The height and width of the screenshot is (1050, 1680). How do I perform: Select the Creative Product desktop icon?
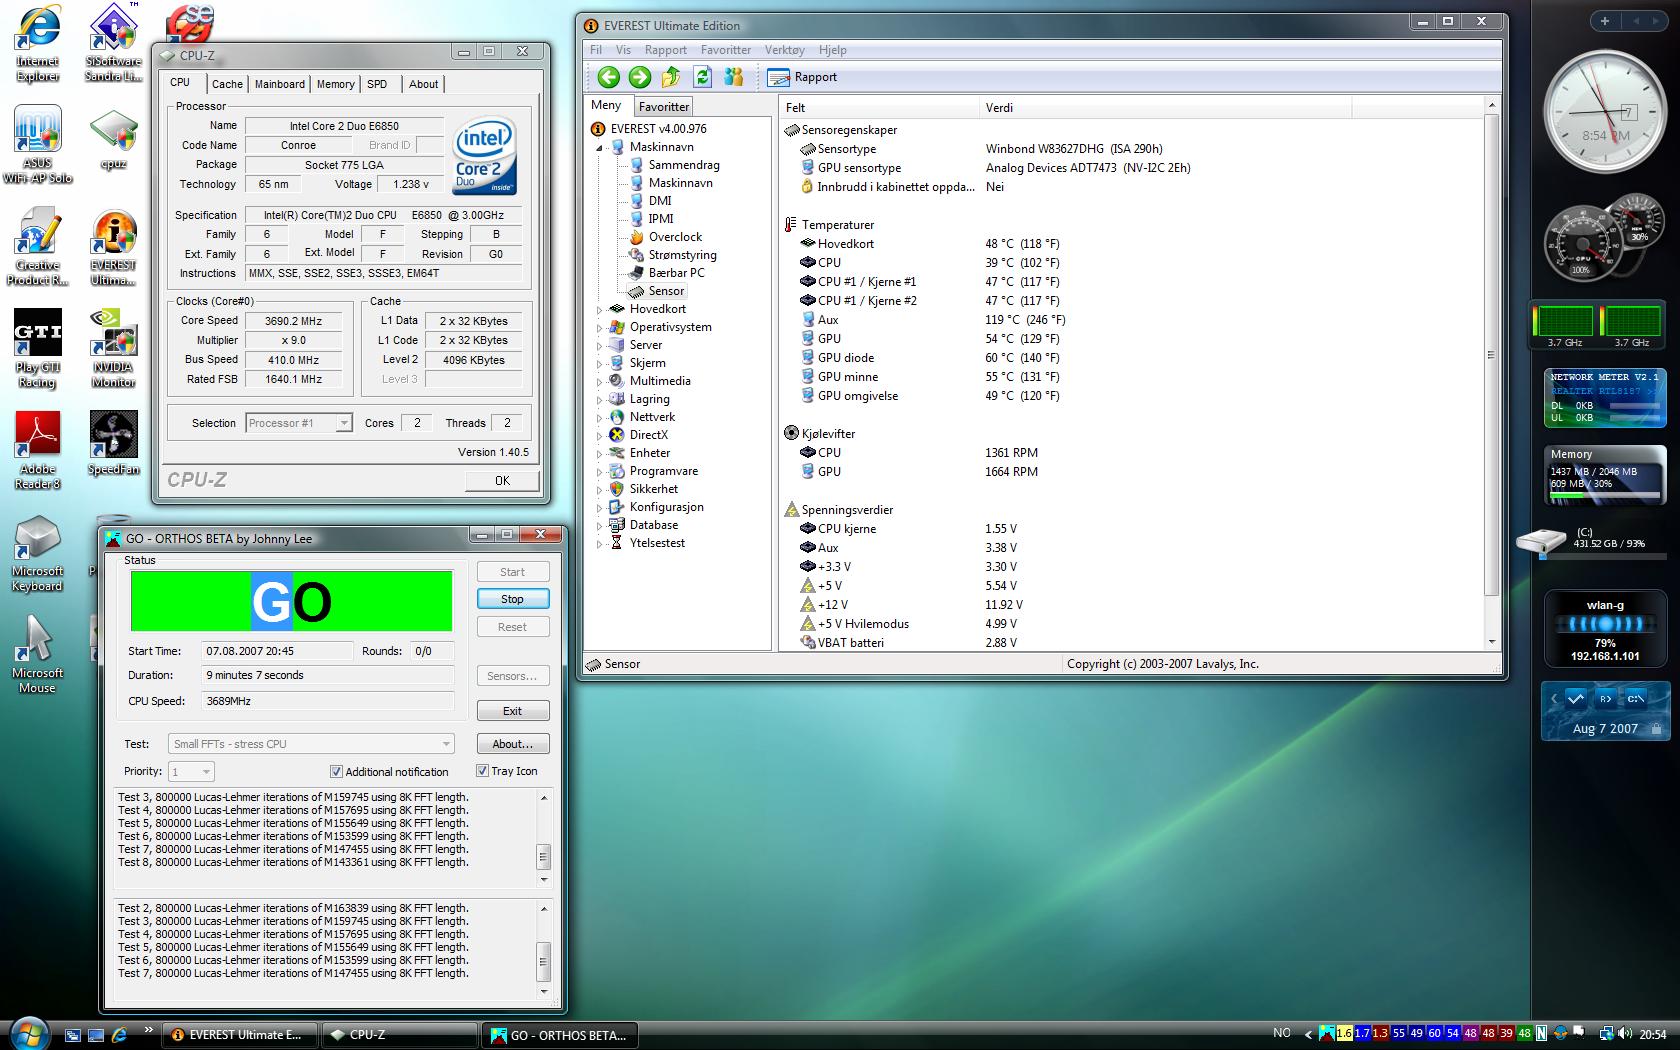[x=37, y=248]
